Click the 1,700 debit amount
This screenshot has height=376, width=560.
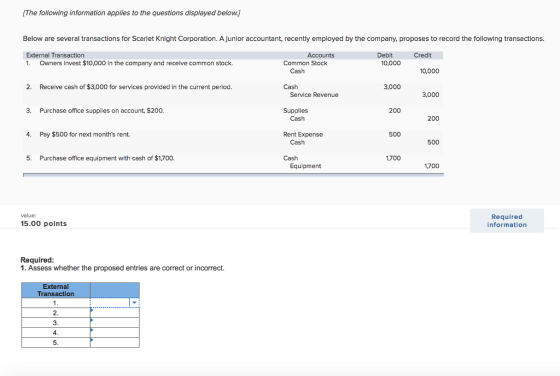tap(393, 158)
